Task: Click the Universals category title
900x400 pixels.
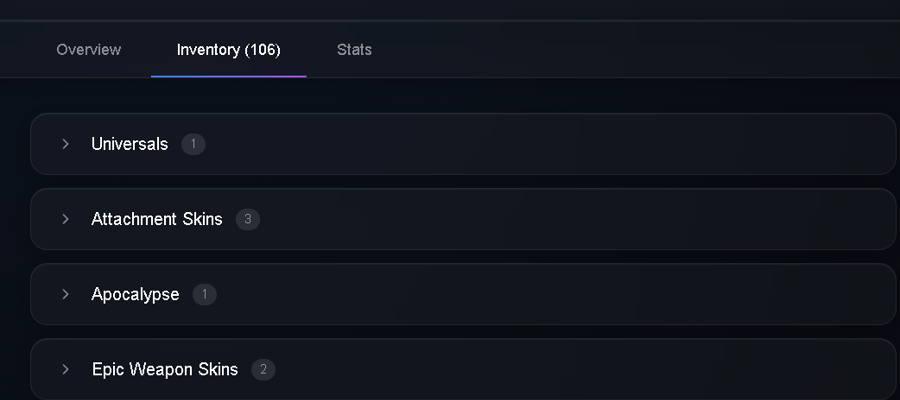Action: [x=130, y=144]
